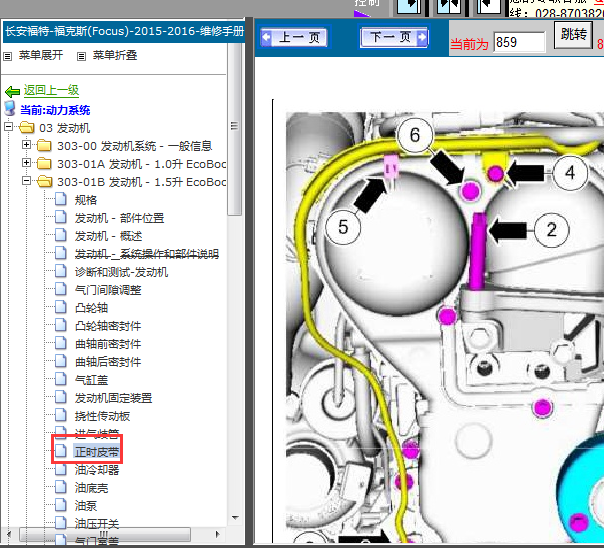The width and height of the screenshot is (604, 548).
Task: Click the 当前:动力系统 computer icon
Action: (10, 109)
